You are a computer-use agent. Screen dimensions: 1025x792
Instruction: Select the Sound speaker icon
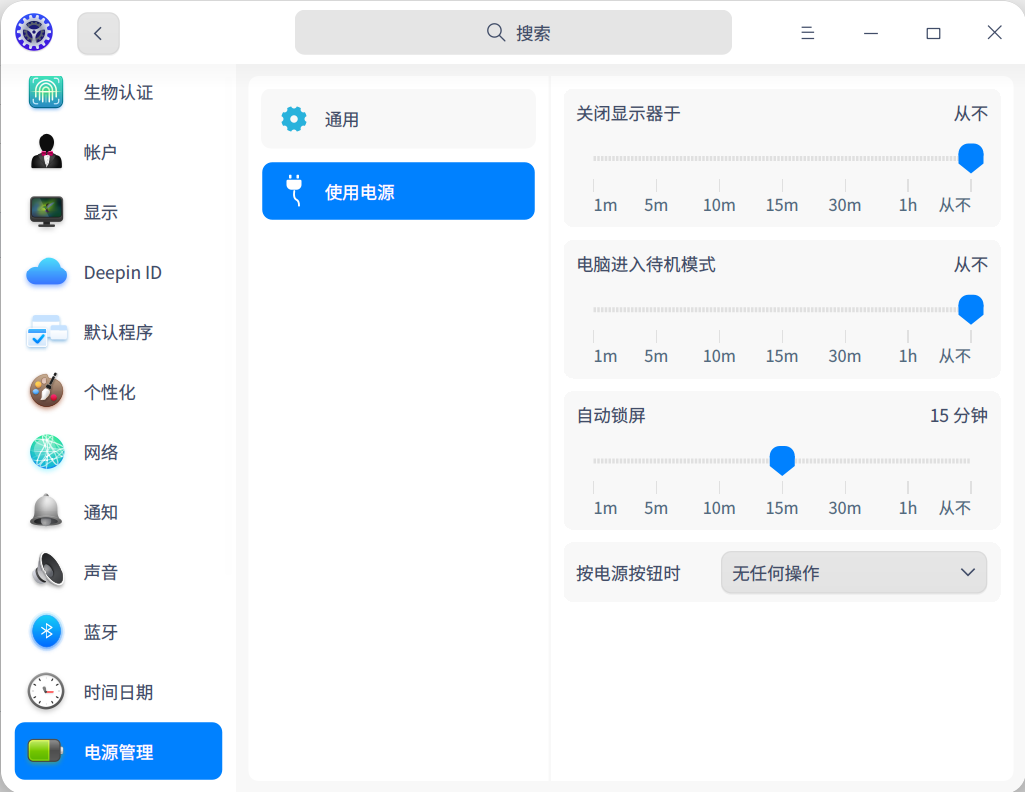point(46,572)
